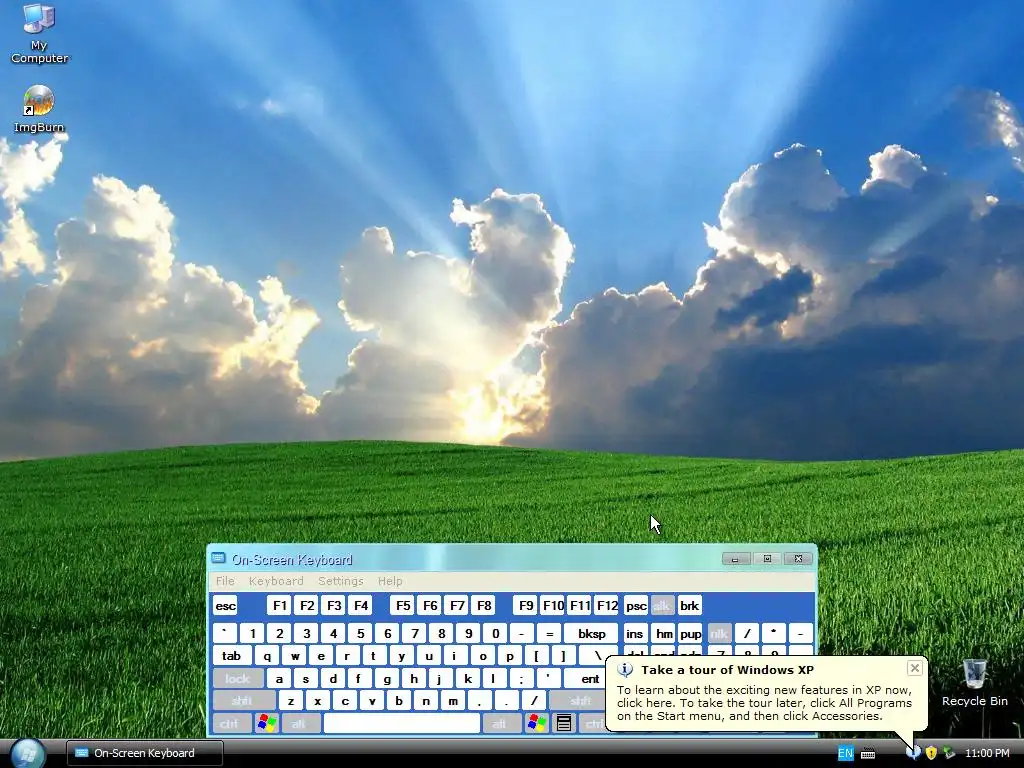This screenshot has width=1024, height=768.
Task: Open the Keyboard menu
Action: coord(276,581)
